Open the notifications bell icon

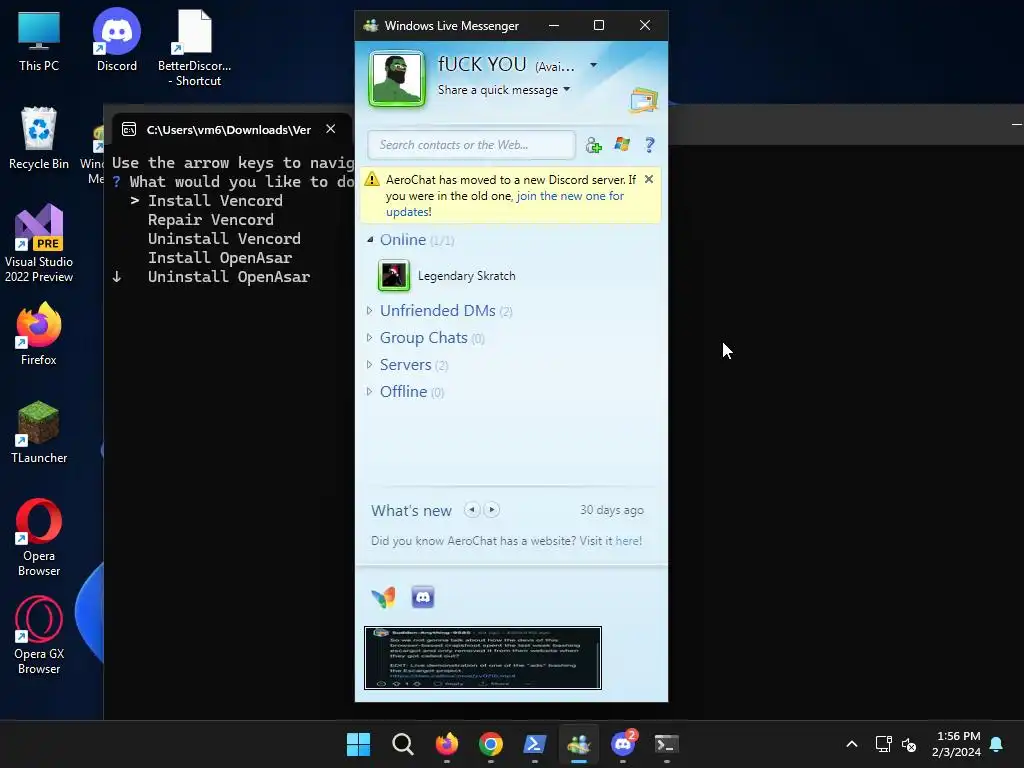coord(997,744)
